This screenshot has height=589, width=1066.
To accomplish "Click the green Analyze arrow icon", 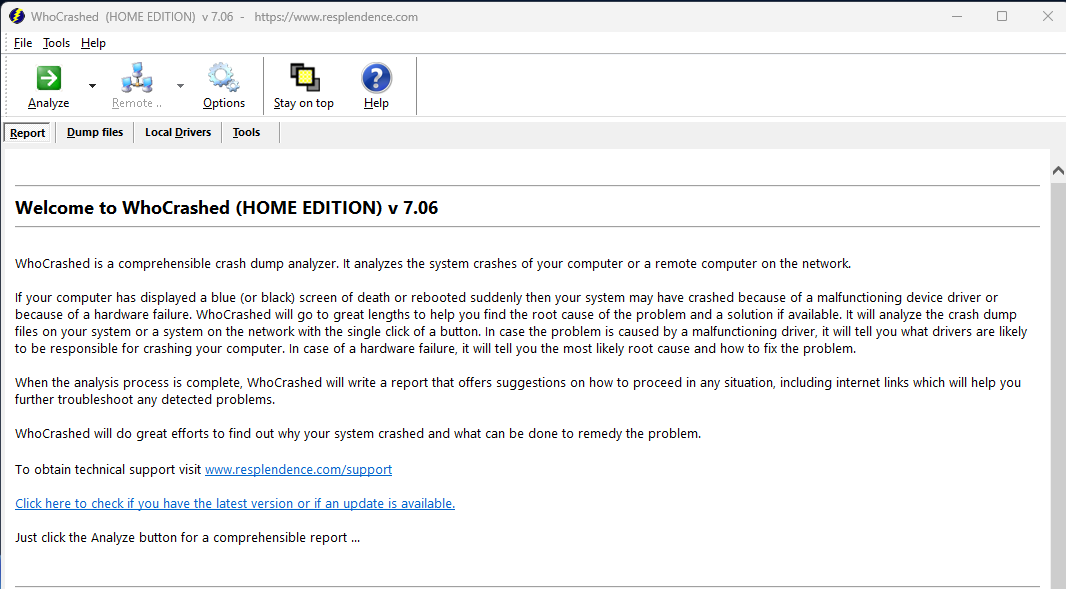I will pos(48,78).
